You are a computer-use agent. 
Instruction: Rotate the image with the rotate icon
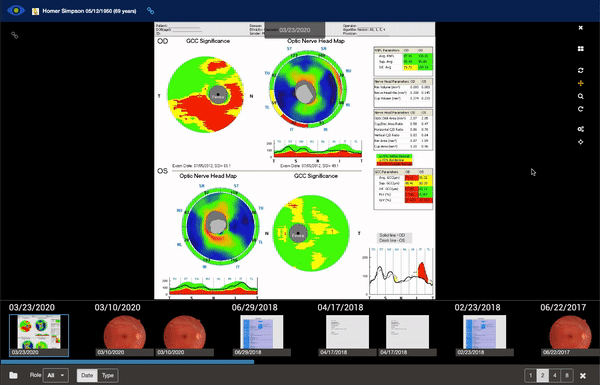click(x=580, y=109)
